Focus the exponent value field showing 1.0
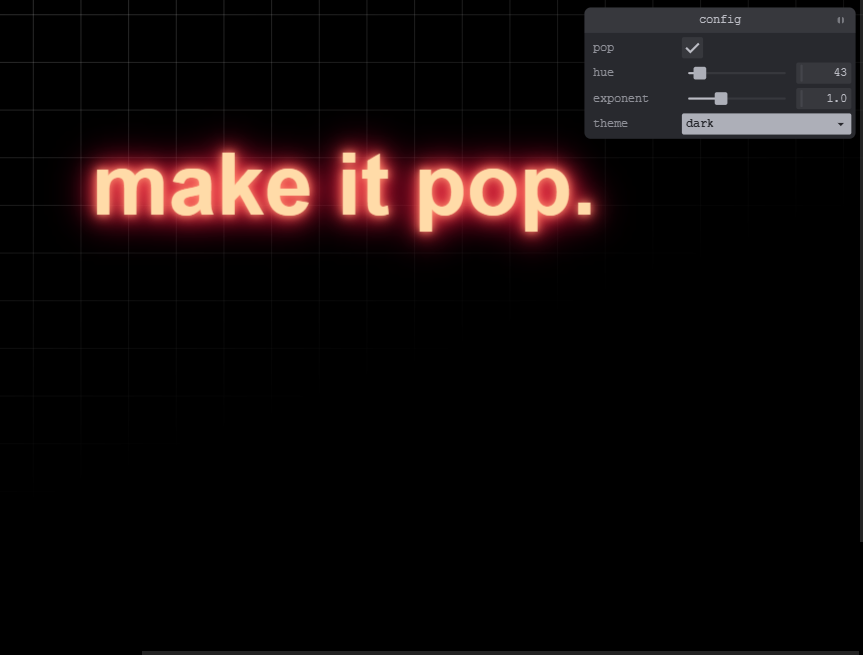This screenshot has height=655, width=863. 827,99
